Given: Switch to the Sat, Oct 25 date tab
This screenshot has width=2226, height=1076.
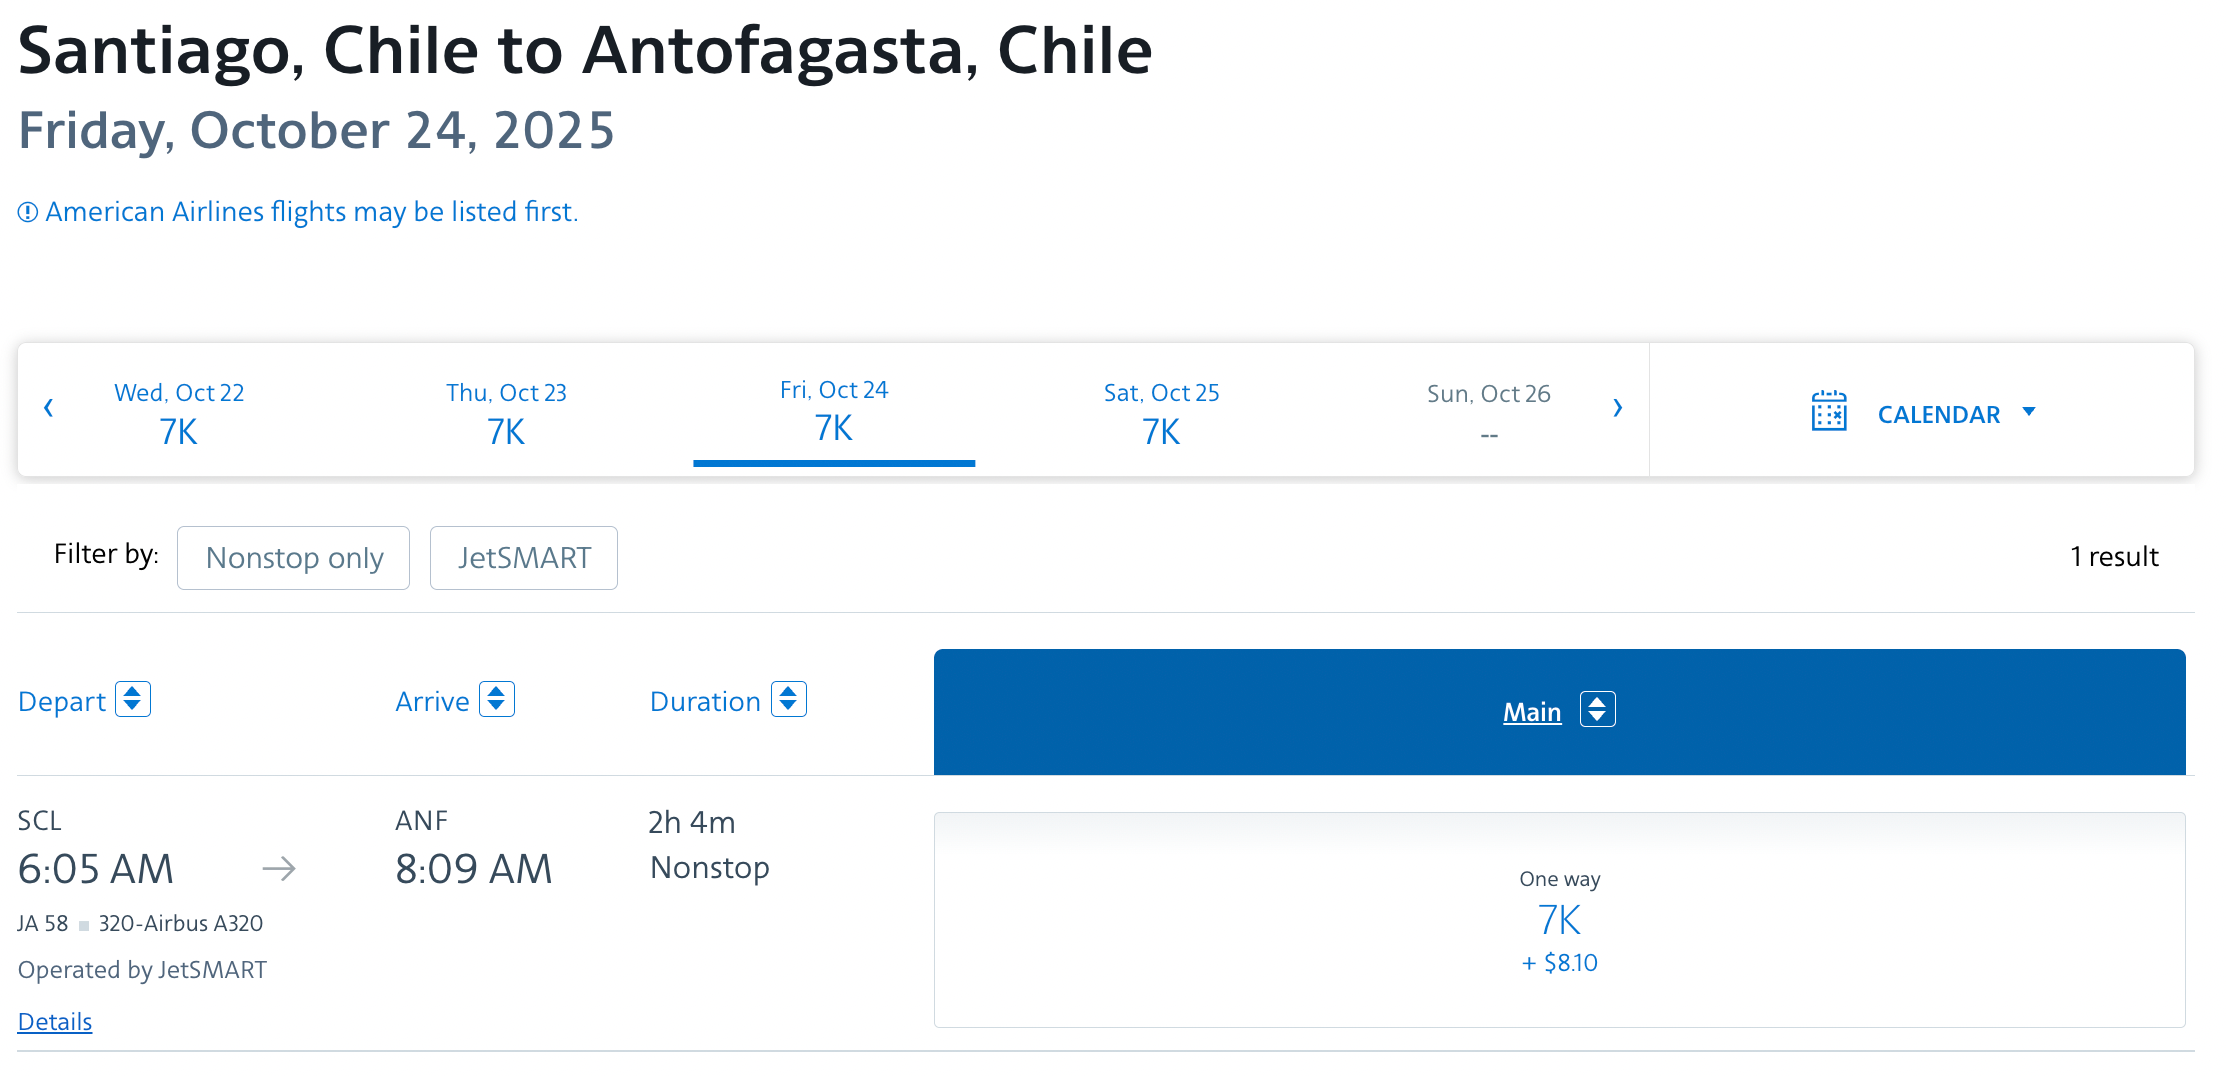Looking at the screenshot, I should (1161, 412).
